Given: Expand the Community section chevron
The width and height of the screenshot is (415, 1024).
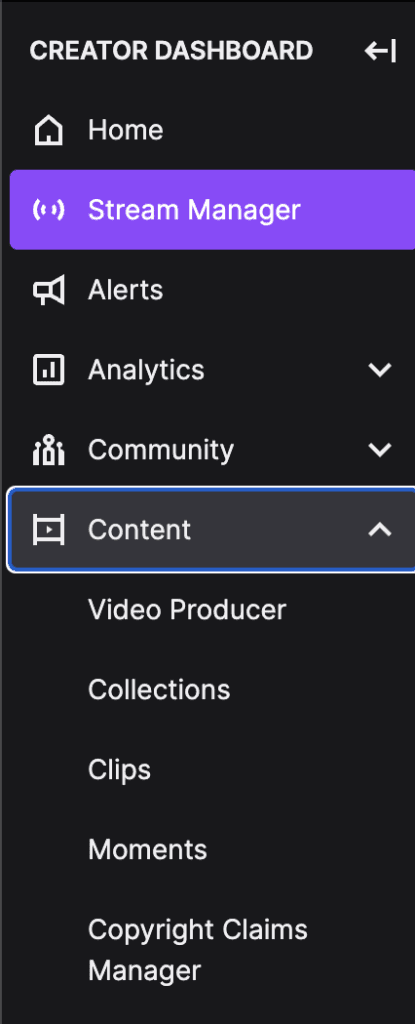Looking at the screenshot, I should pos(380,450).
